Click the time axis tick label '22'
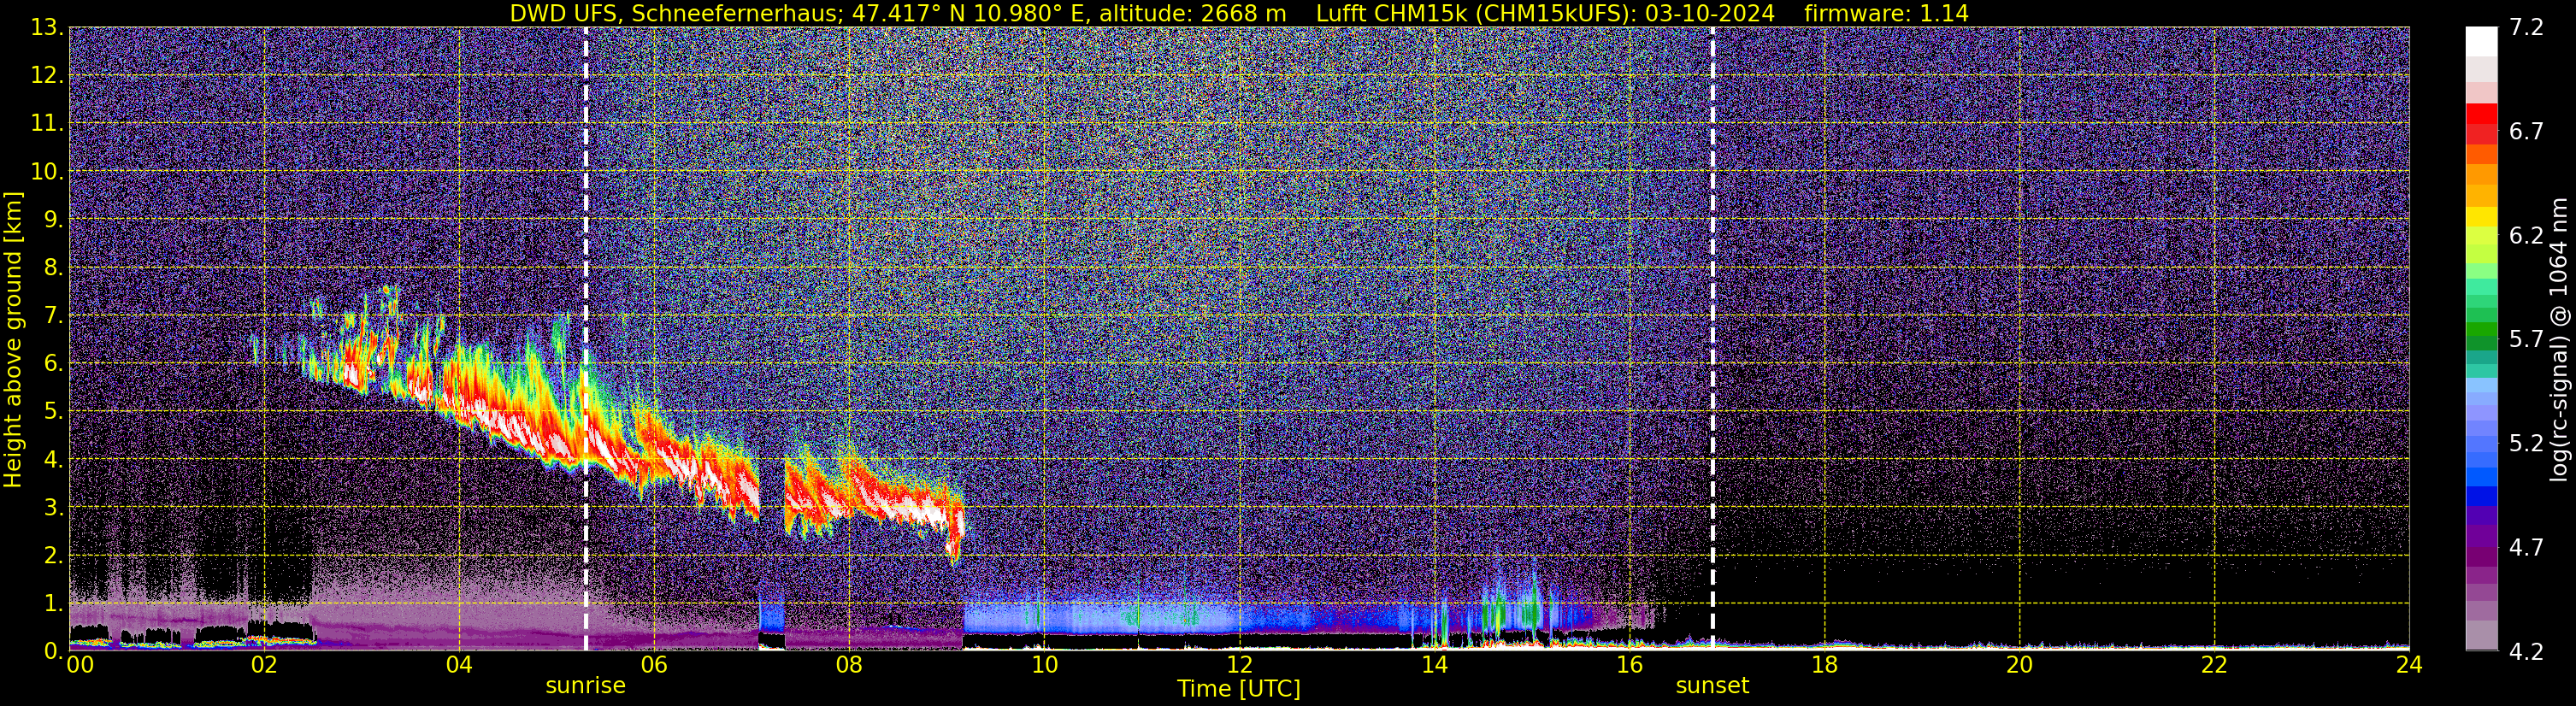Image resolution: width=2576 pixels, height=706 pixels. click(x=2214, y=665)
